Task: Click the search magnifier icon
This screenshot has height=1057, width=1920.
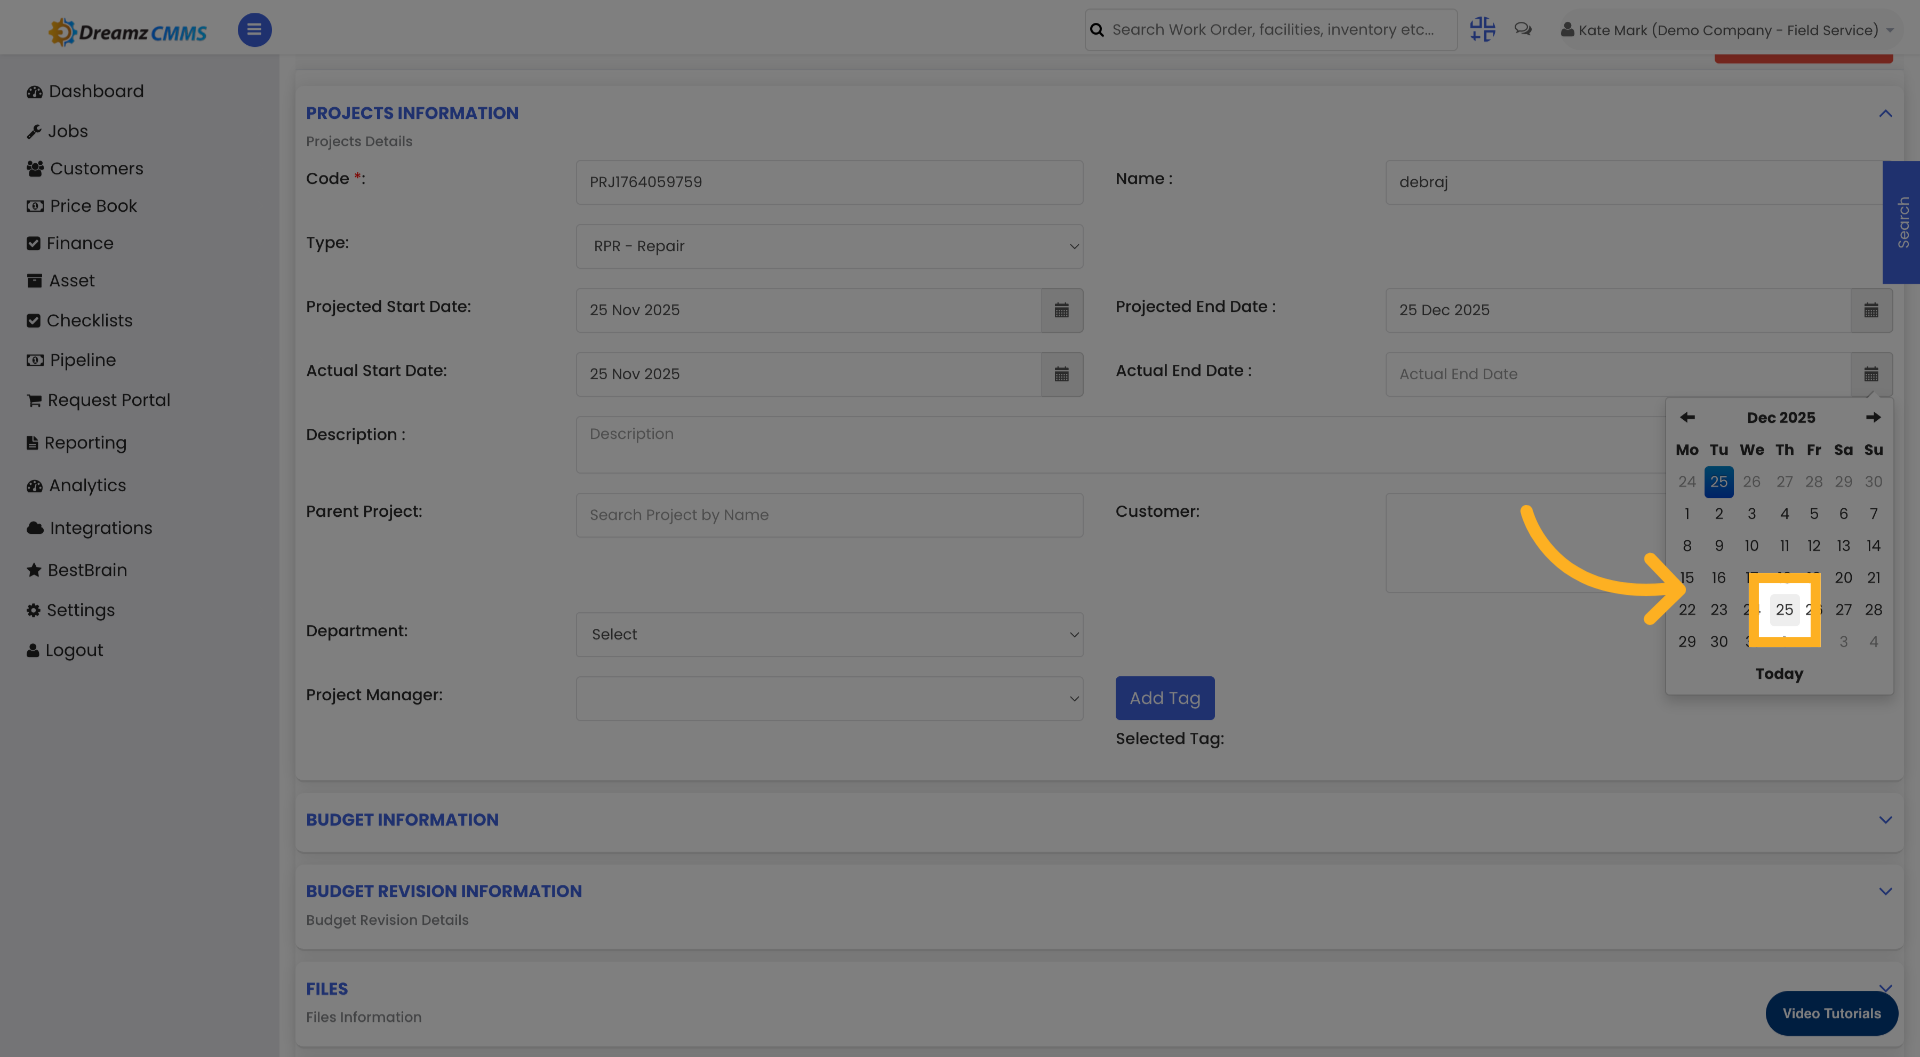Action: [x=1097, y=30]
